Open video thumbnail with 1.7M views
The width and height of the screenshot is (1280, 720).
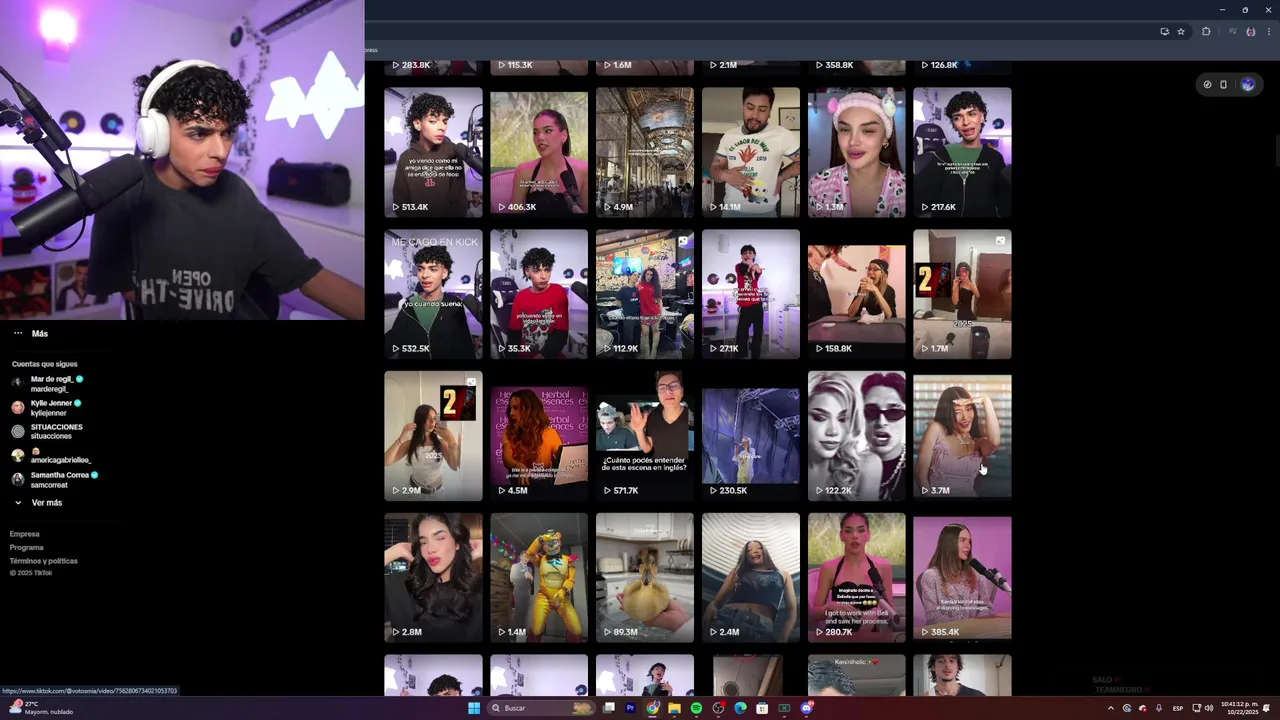tap(962, 294)
